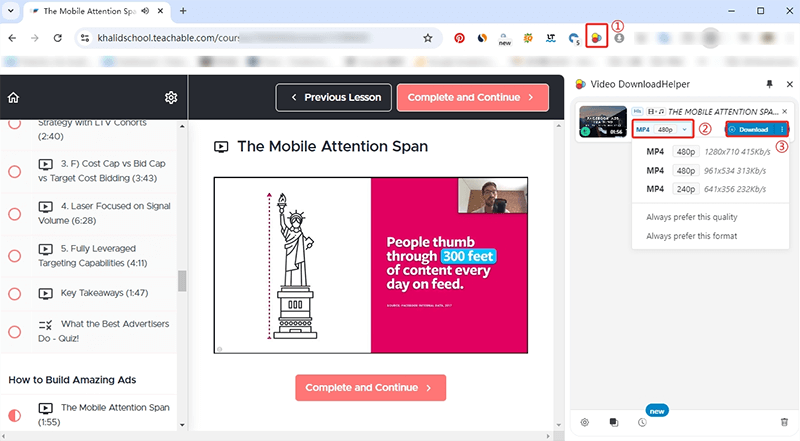
Task: Open lesson 3. F) Cost Cap vs Bid Cap
Action: 102,171
